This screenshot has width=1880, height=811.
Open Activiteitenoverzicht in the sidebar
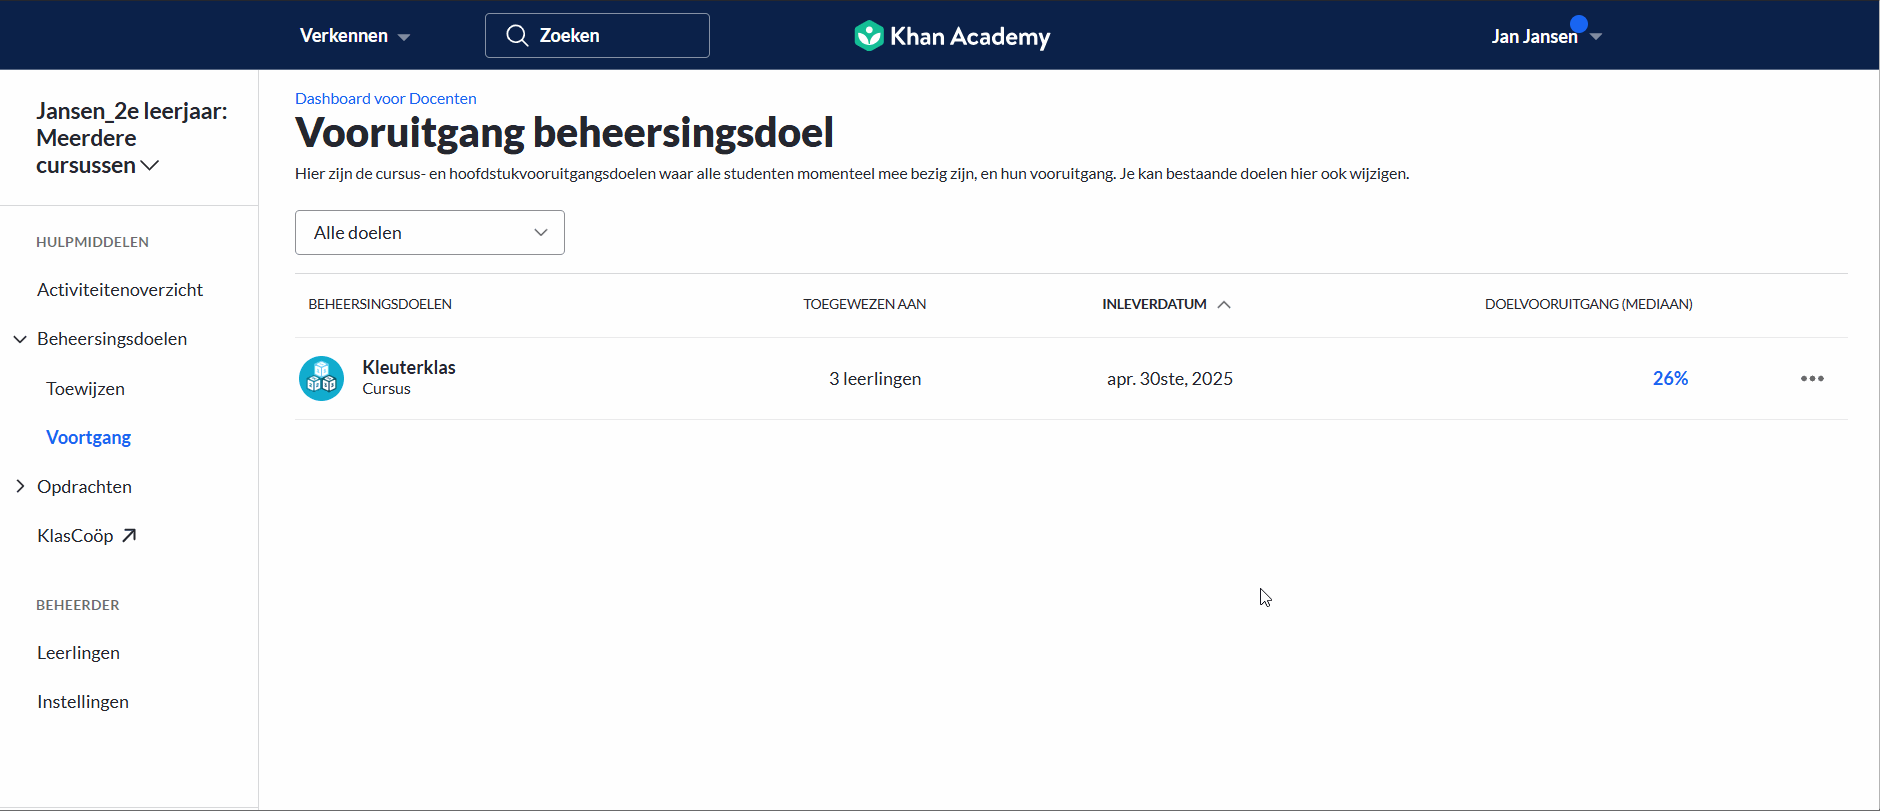[120, 290]
